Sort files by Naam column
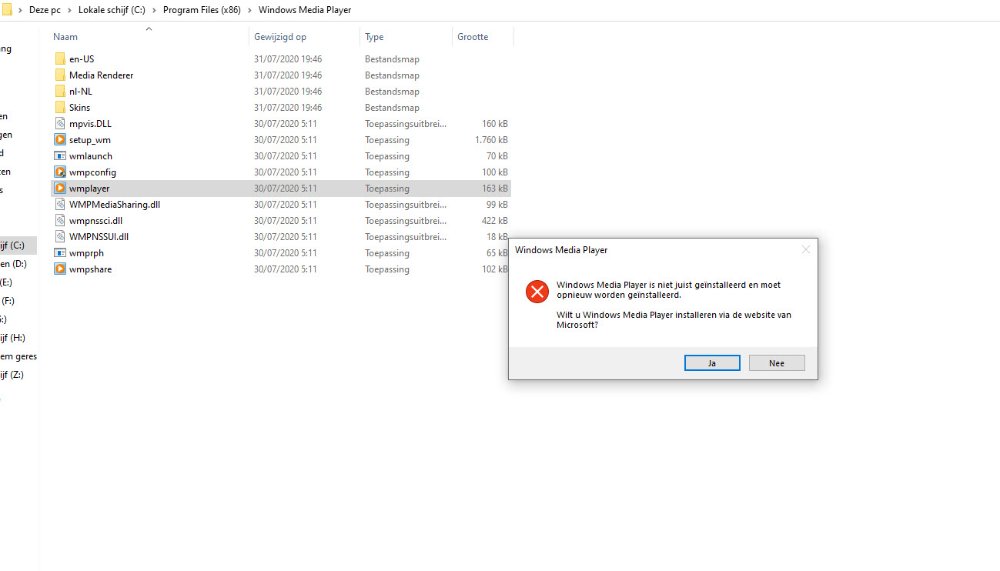The height and width of the screenshot is (571, 1000). 65,37
